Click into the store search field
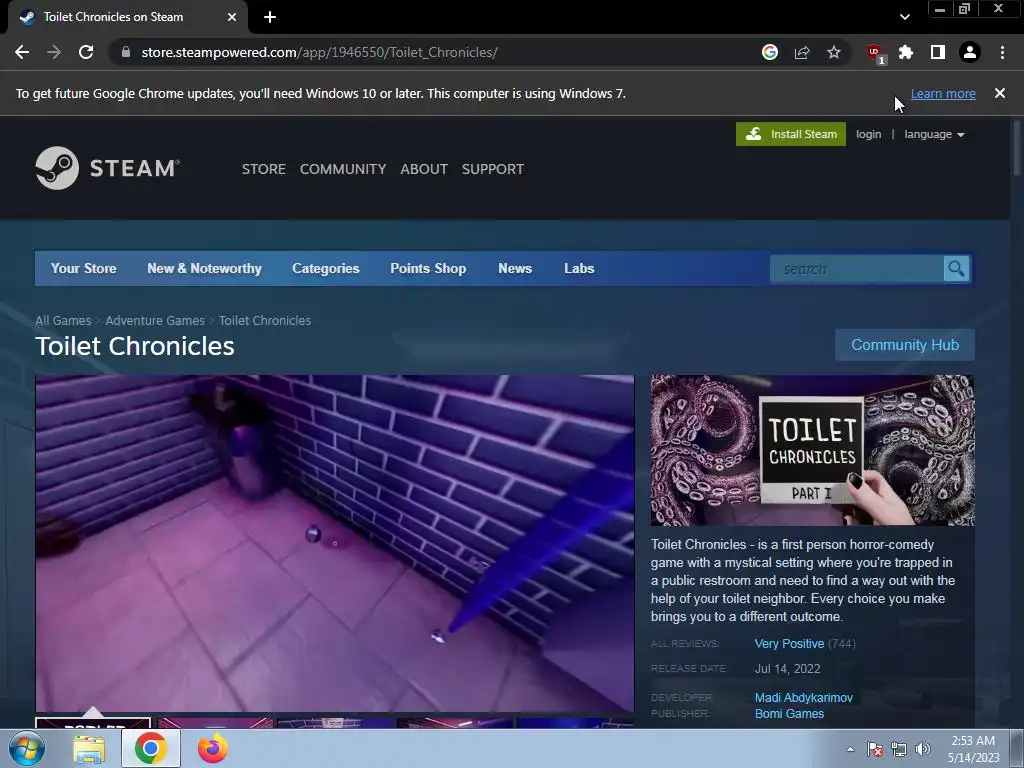 pyautogui.click(x=857, y=269)
